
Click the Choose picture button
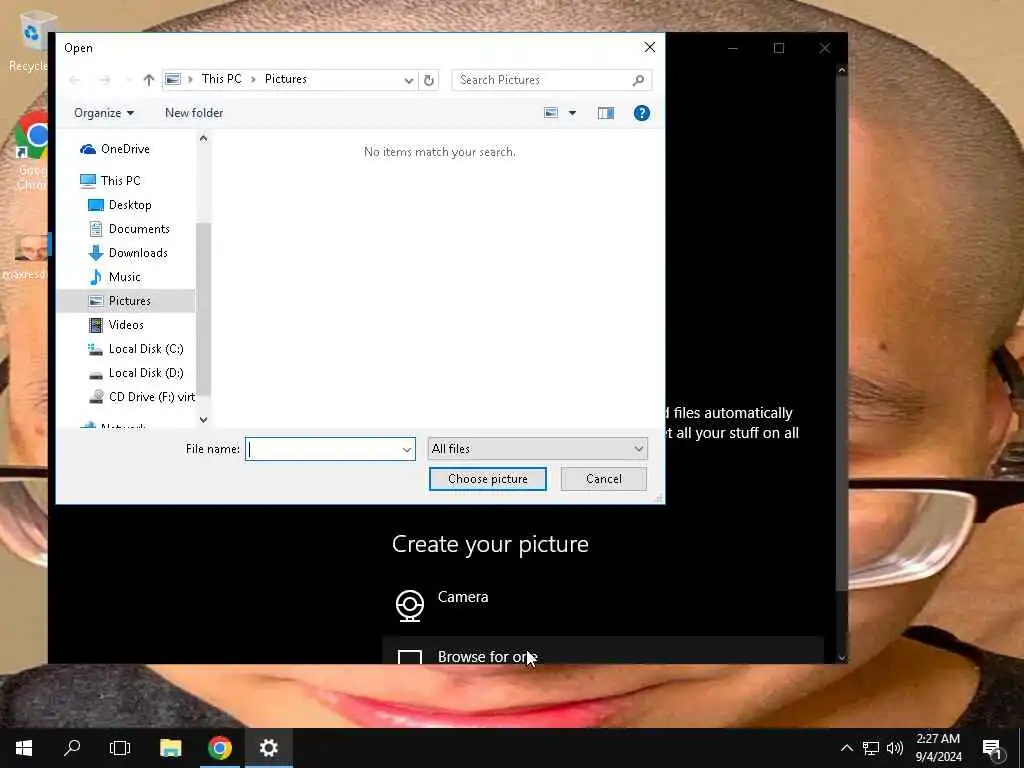coord(488,479)
